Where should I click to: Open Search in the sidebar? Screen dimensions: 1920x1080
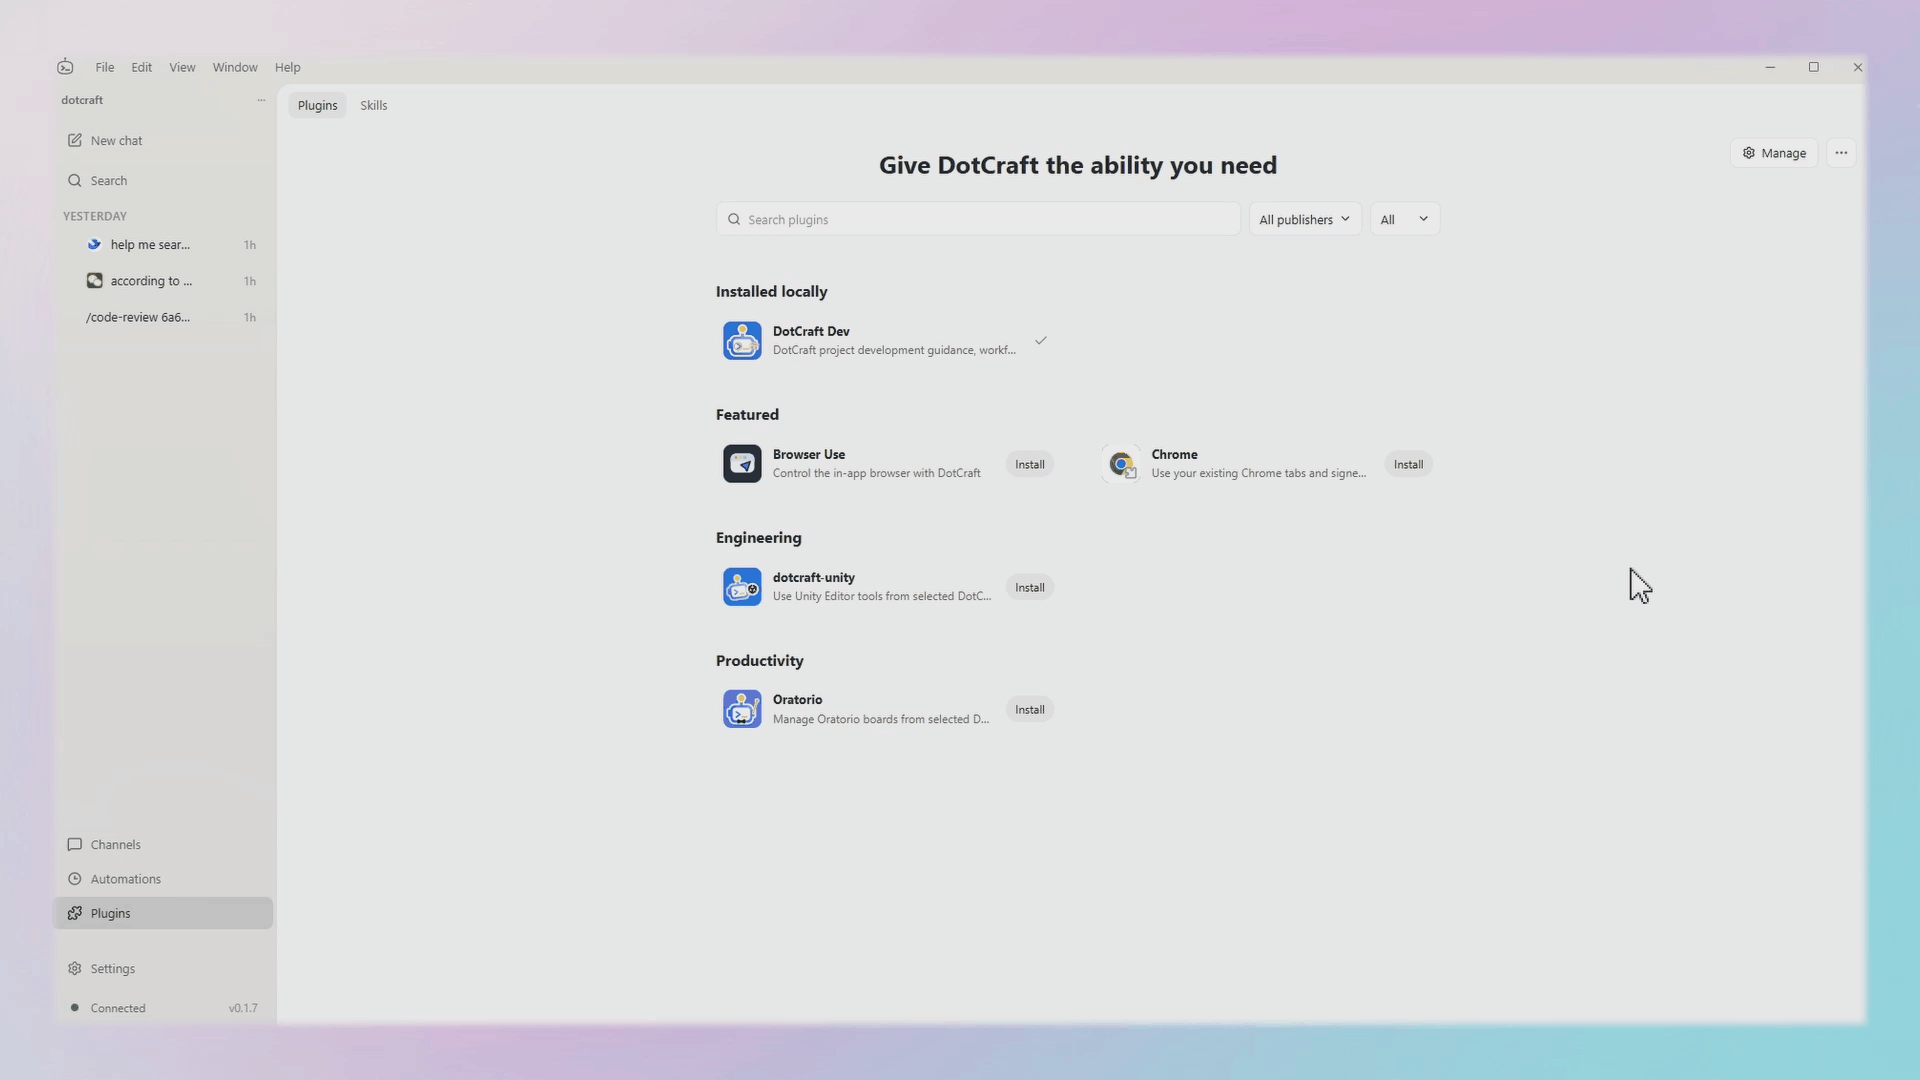click(x=164, y=181)
